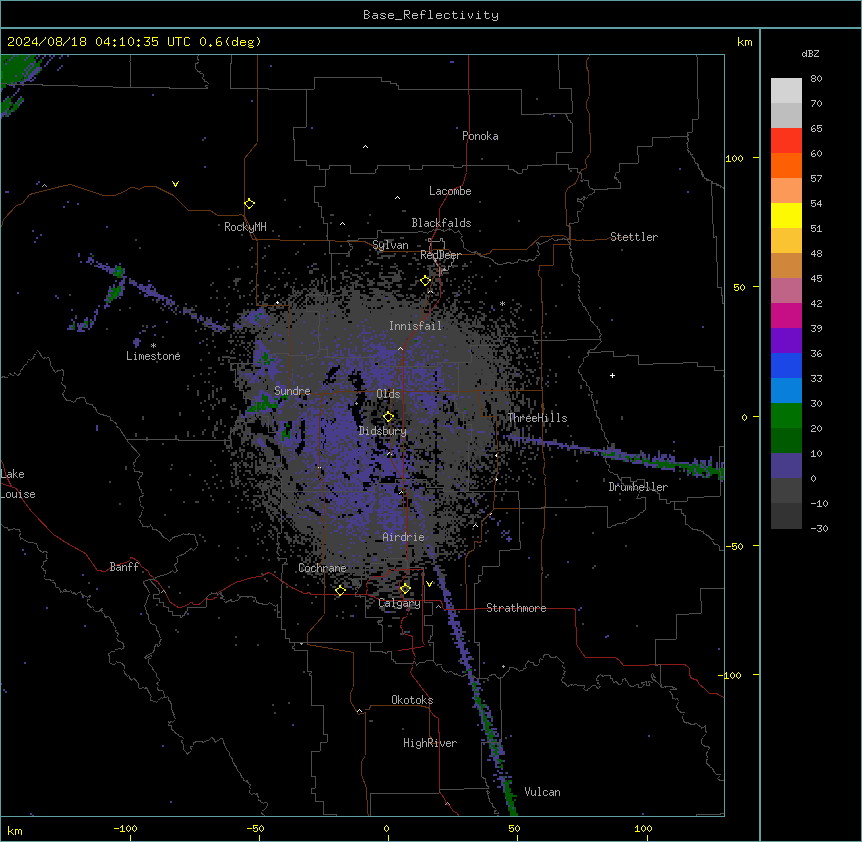Viewport: 862px width, 842px height.
Task: Click the Sundre town label
Action: point(292,391)
